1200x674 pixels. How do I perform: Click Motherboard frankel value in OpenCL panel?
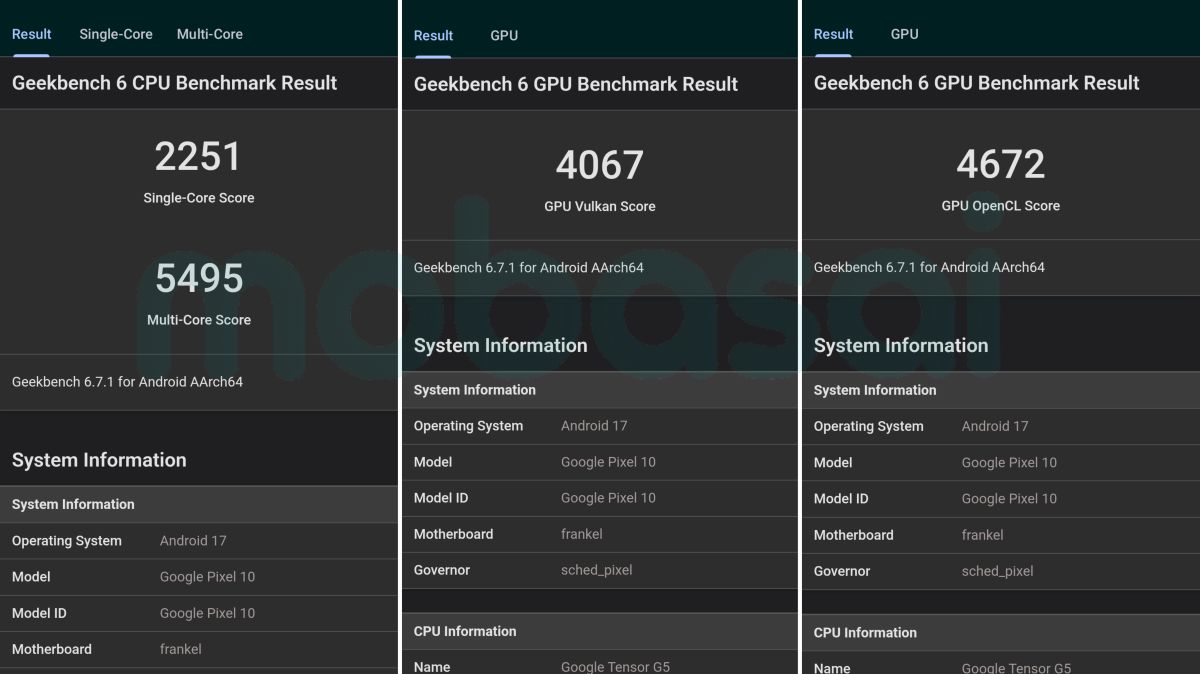coord(983,535)
